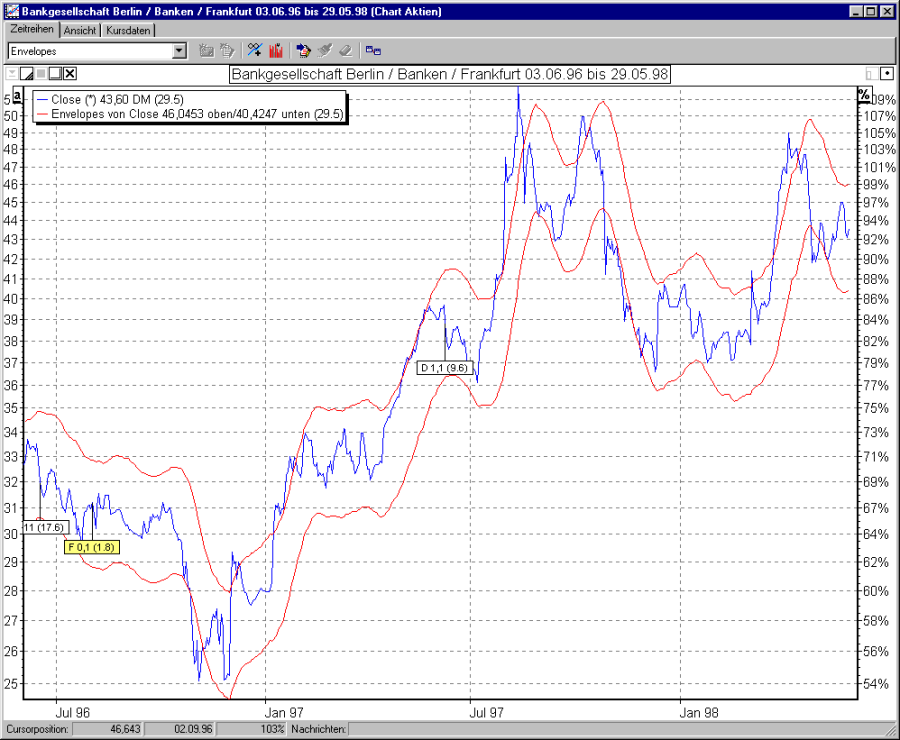This screenshot has width=900, height=740.
Task: Click the X button in chart header
Action: click(x=70, y=73)
